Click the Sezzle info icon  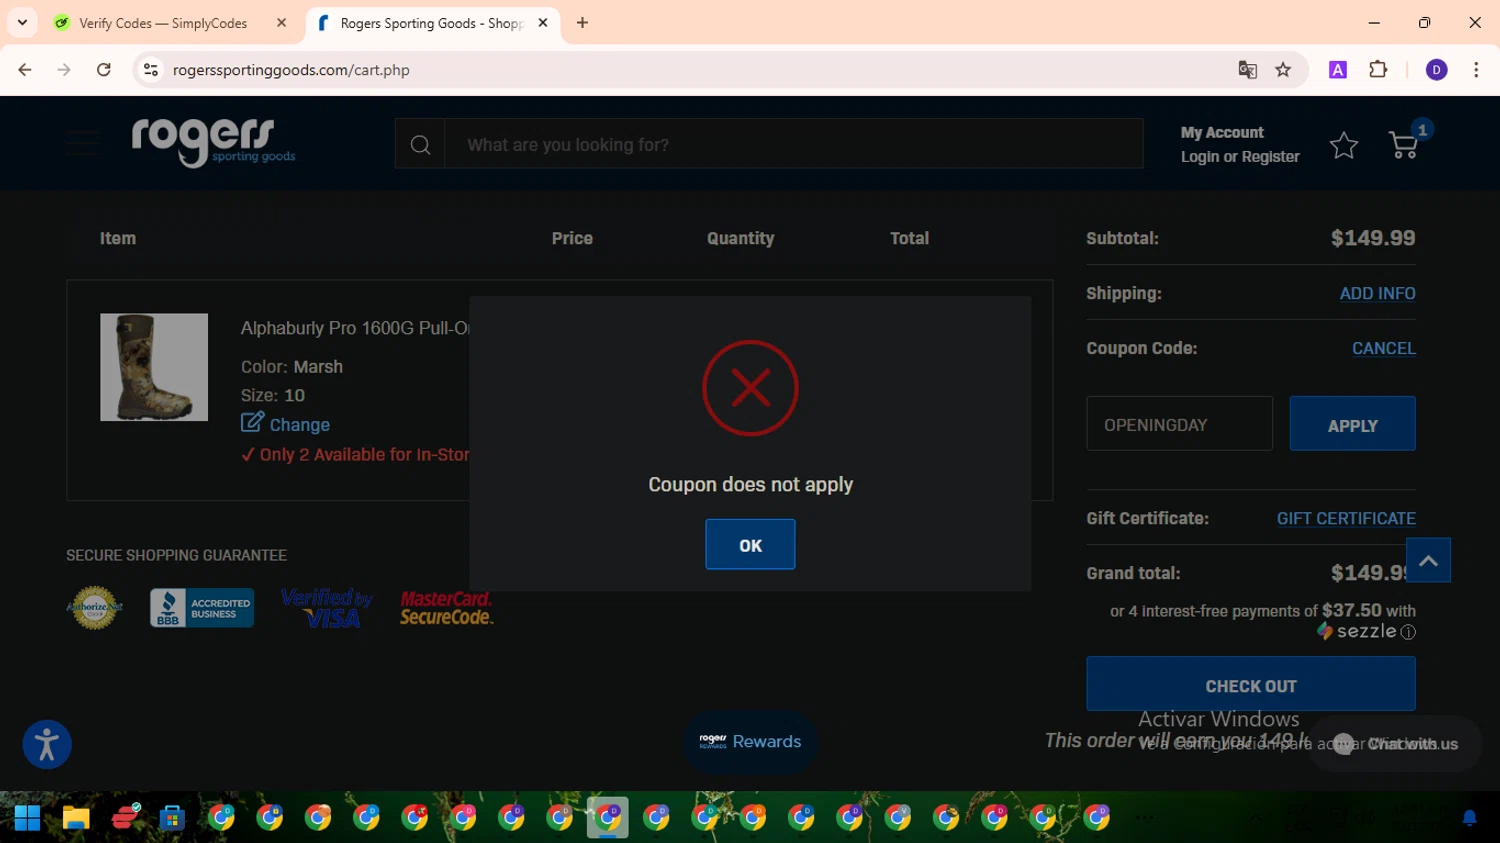point(1408,632)
